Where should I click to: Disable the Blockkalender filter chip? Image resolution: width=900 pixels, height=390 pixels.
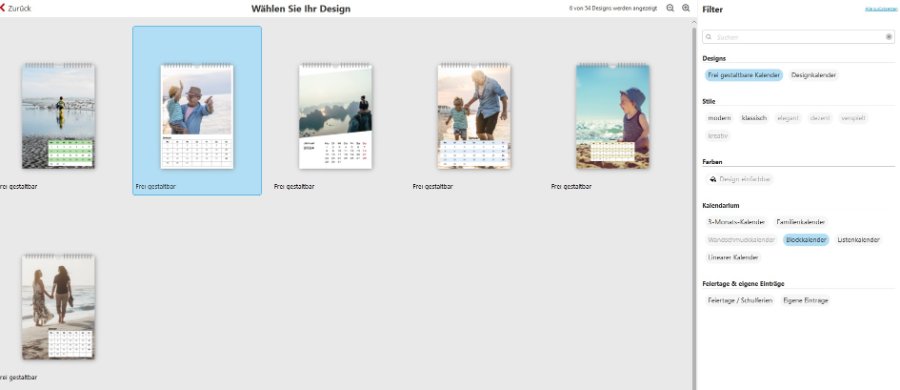coord(806,240)
